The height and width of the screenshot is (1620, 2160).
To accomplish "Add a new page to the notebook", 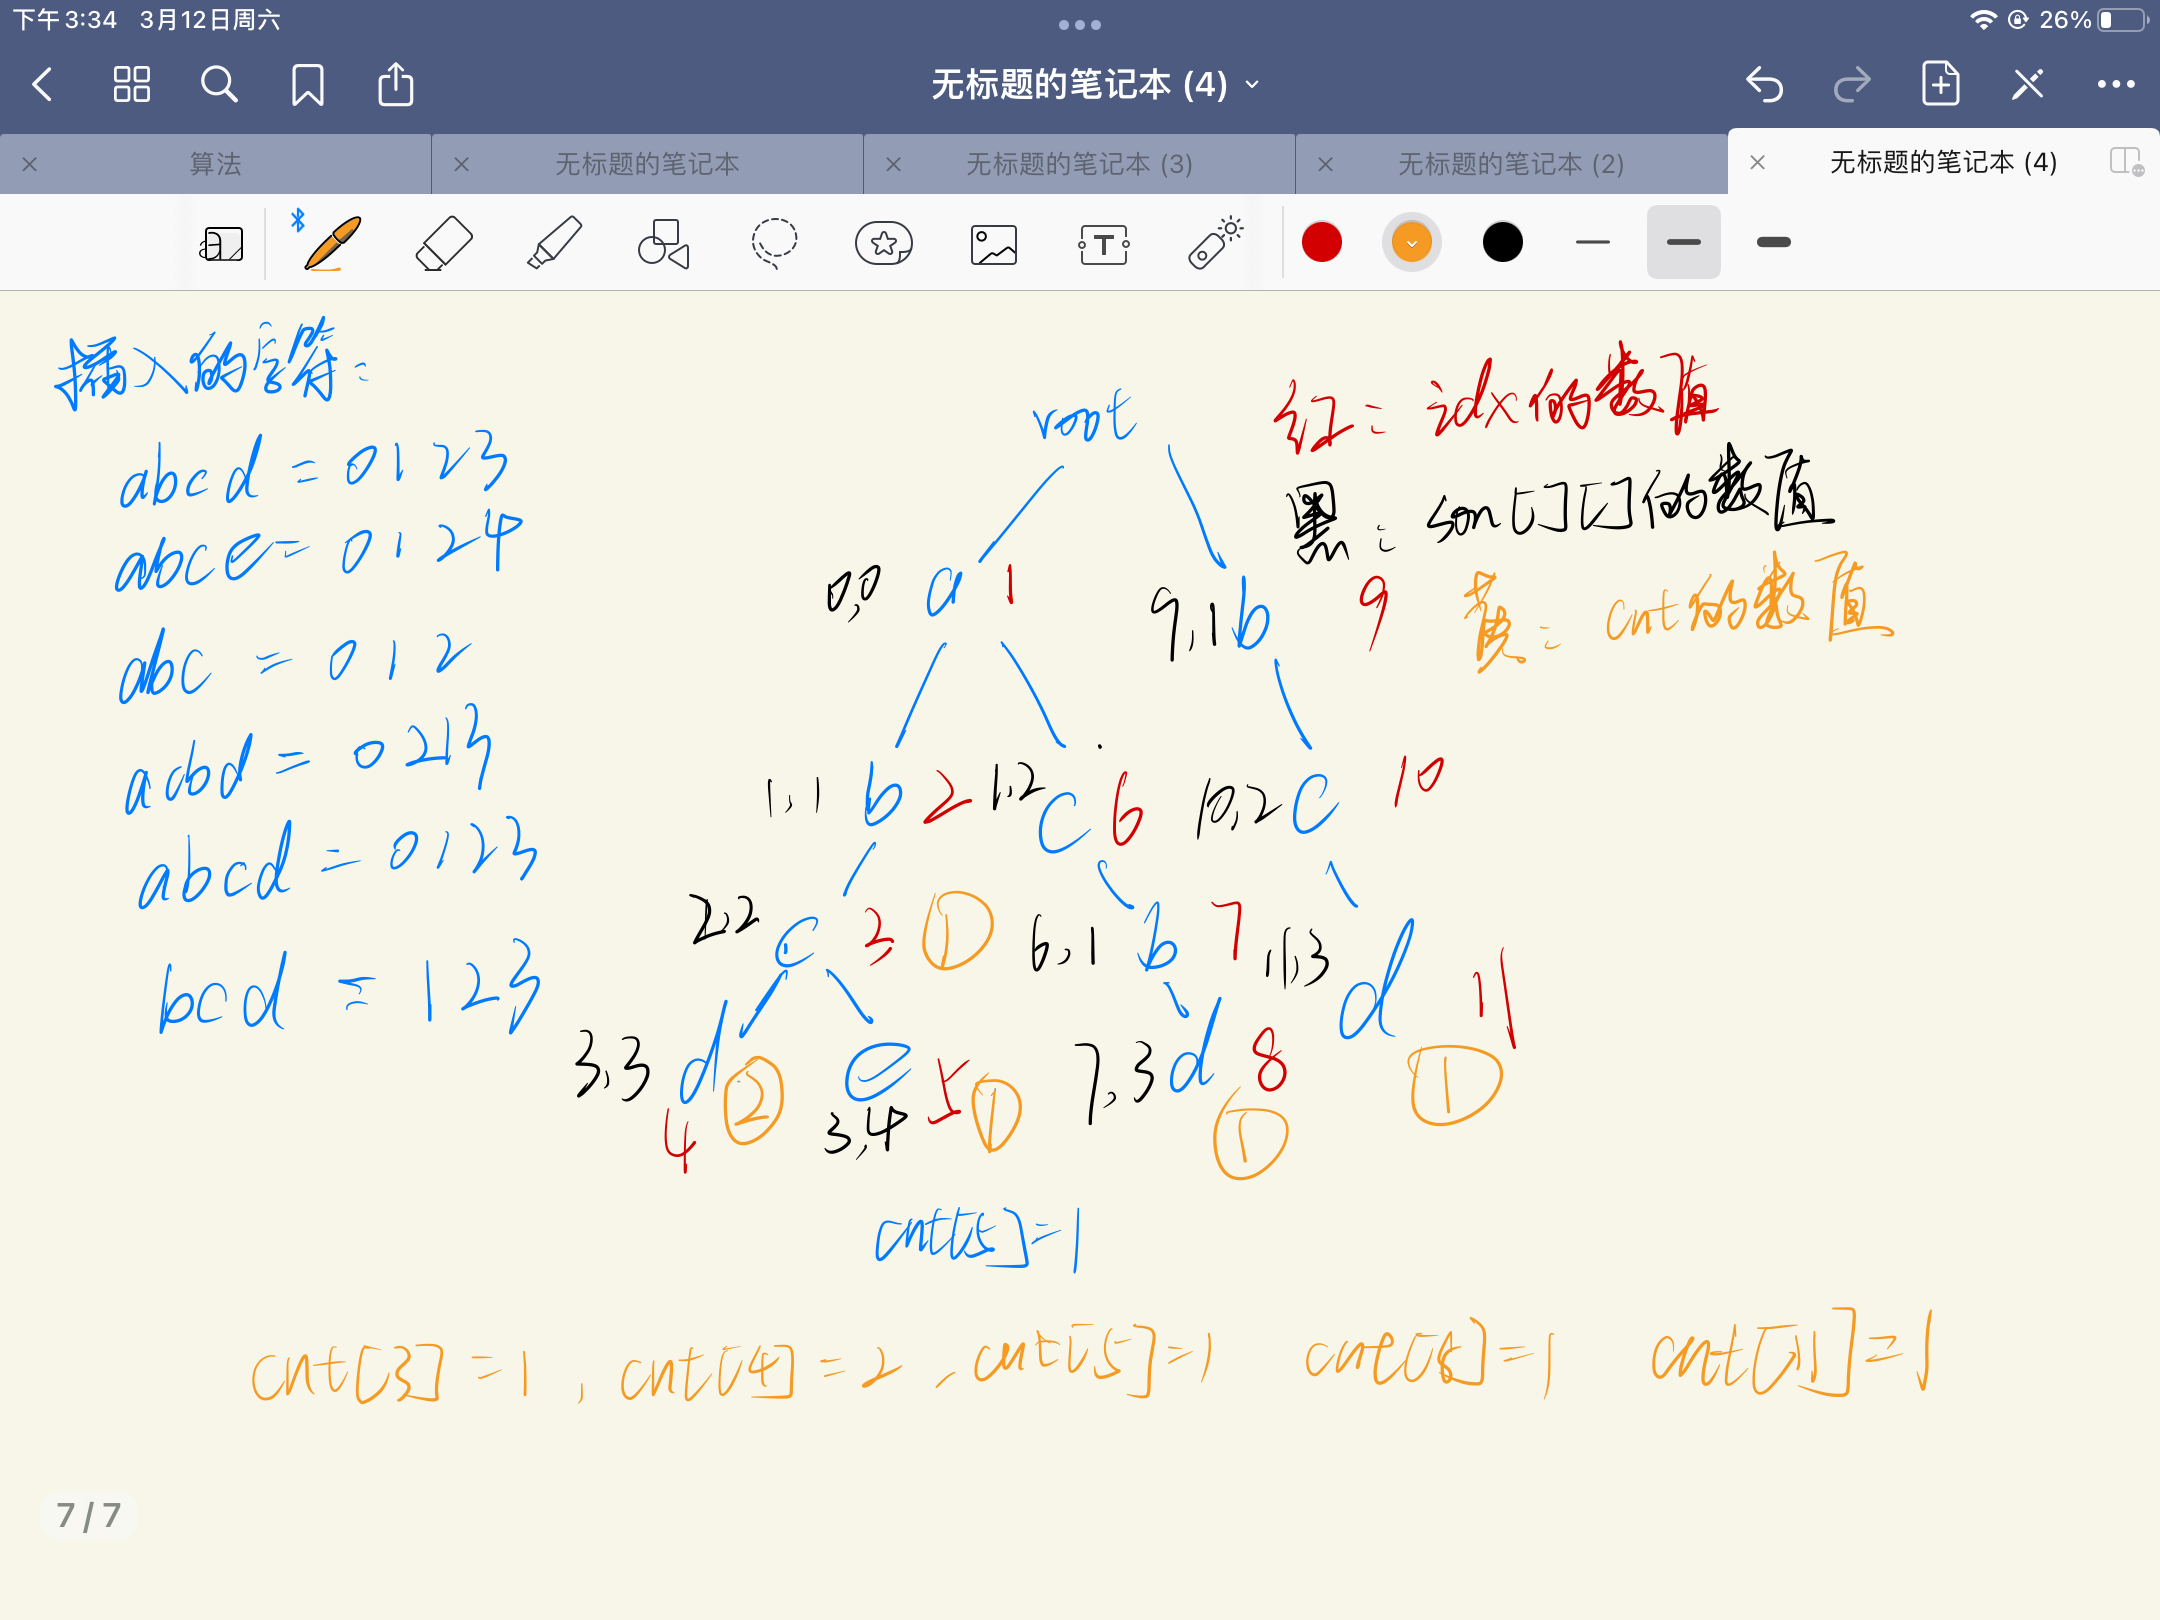I will click(x=1940, y=85).
